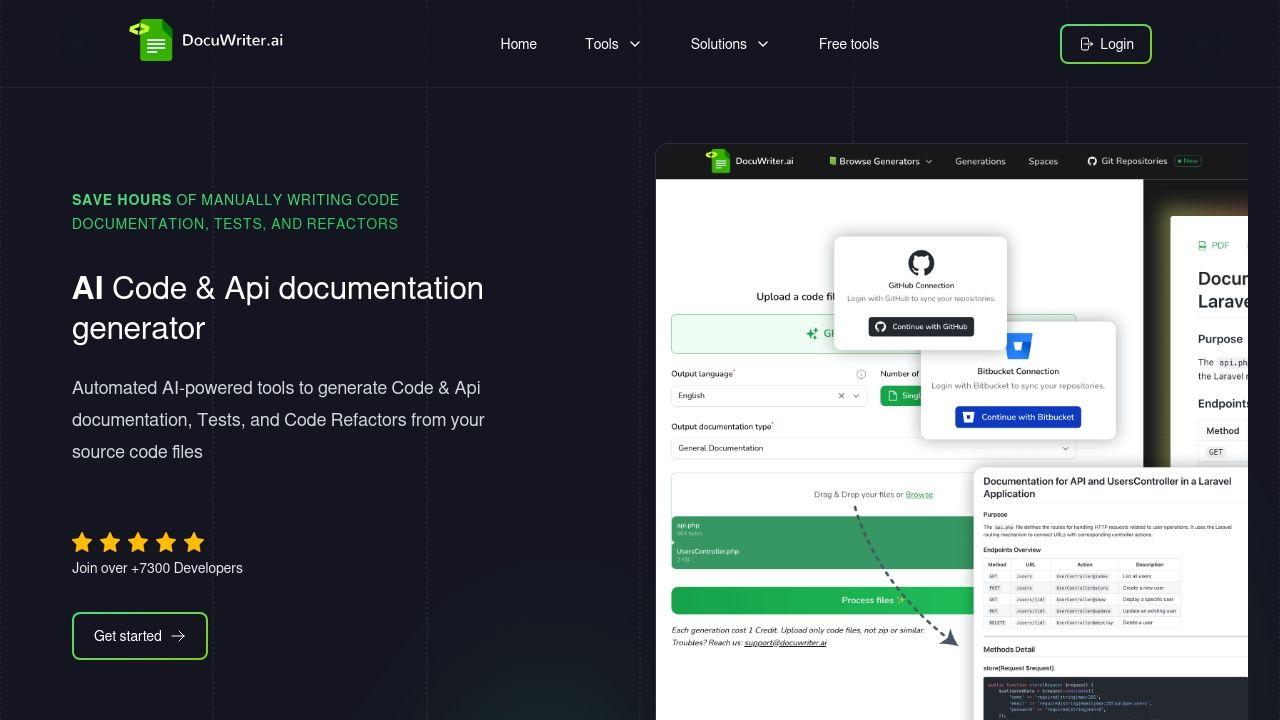Click the 'Methods Detail' heading
This screenshot has width=1280, height=720.
(x=1008, y=649)
